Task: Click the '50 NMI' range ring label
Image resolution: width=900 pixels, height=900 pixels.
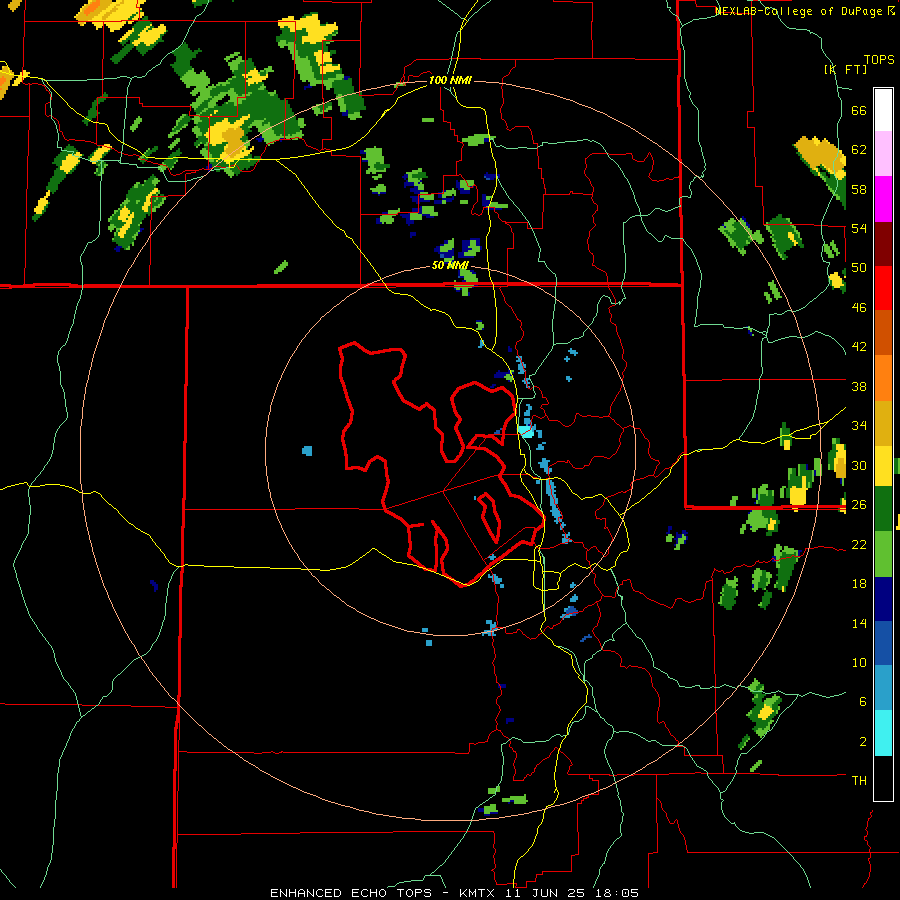Action: [x=450, y=265]
